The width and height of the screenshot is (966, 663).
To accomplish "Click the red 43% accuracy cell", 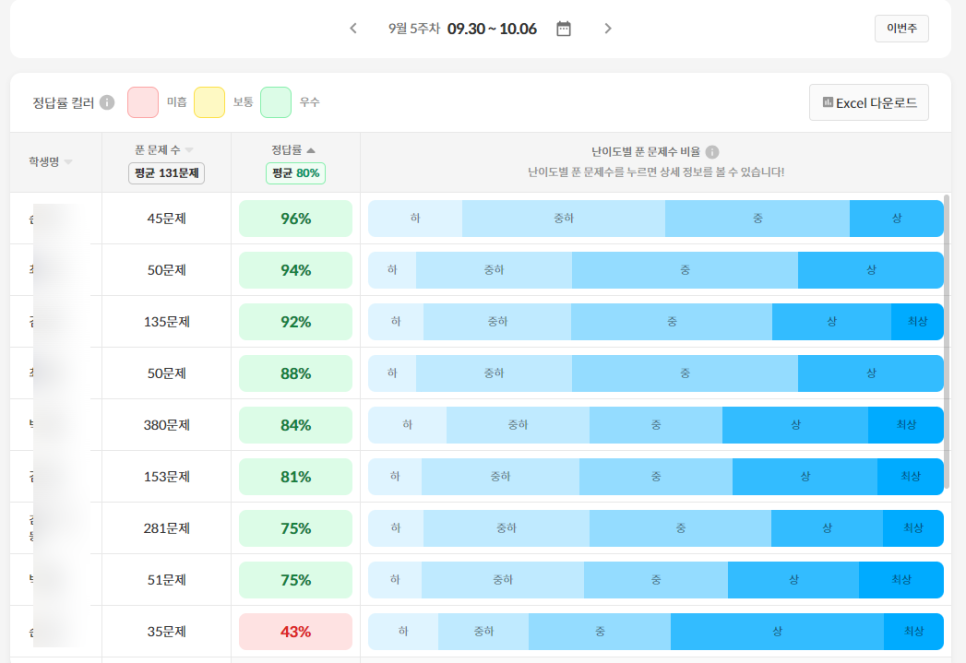I will [x=296, y=632].
